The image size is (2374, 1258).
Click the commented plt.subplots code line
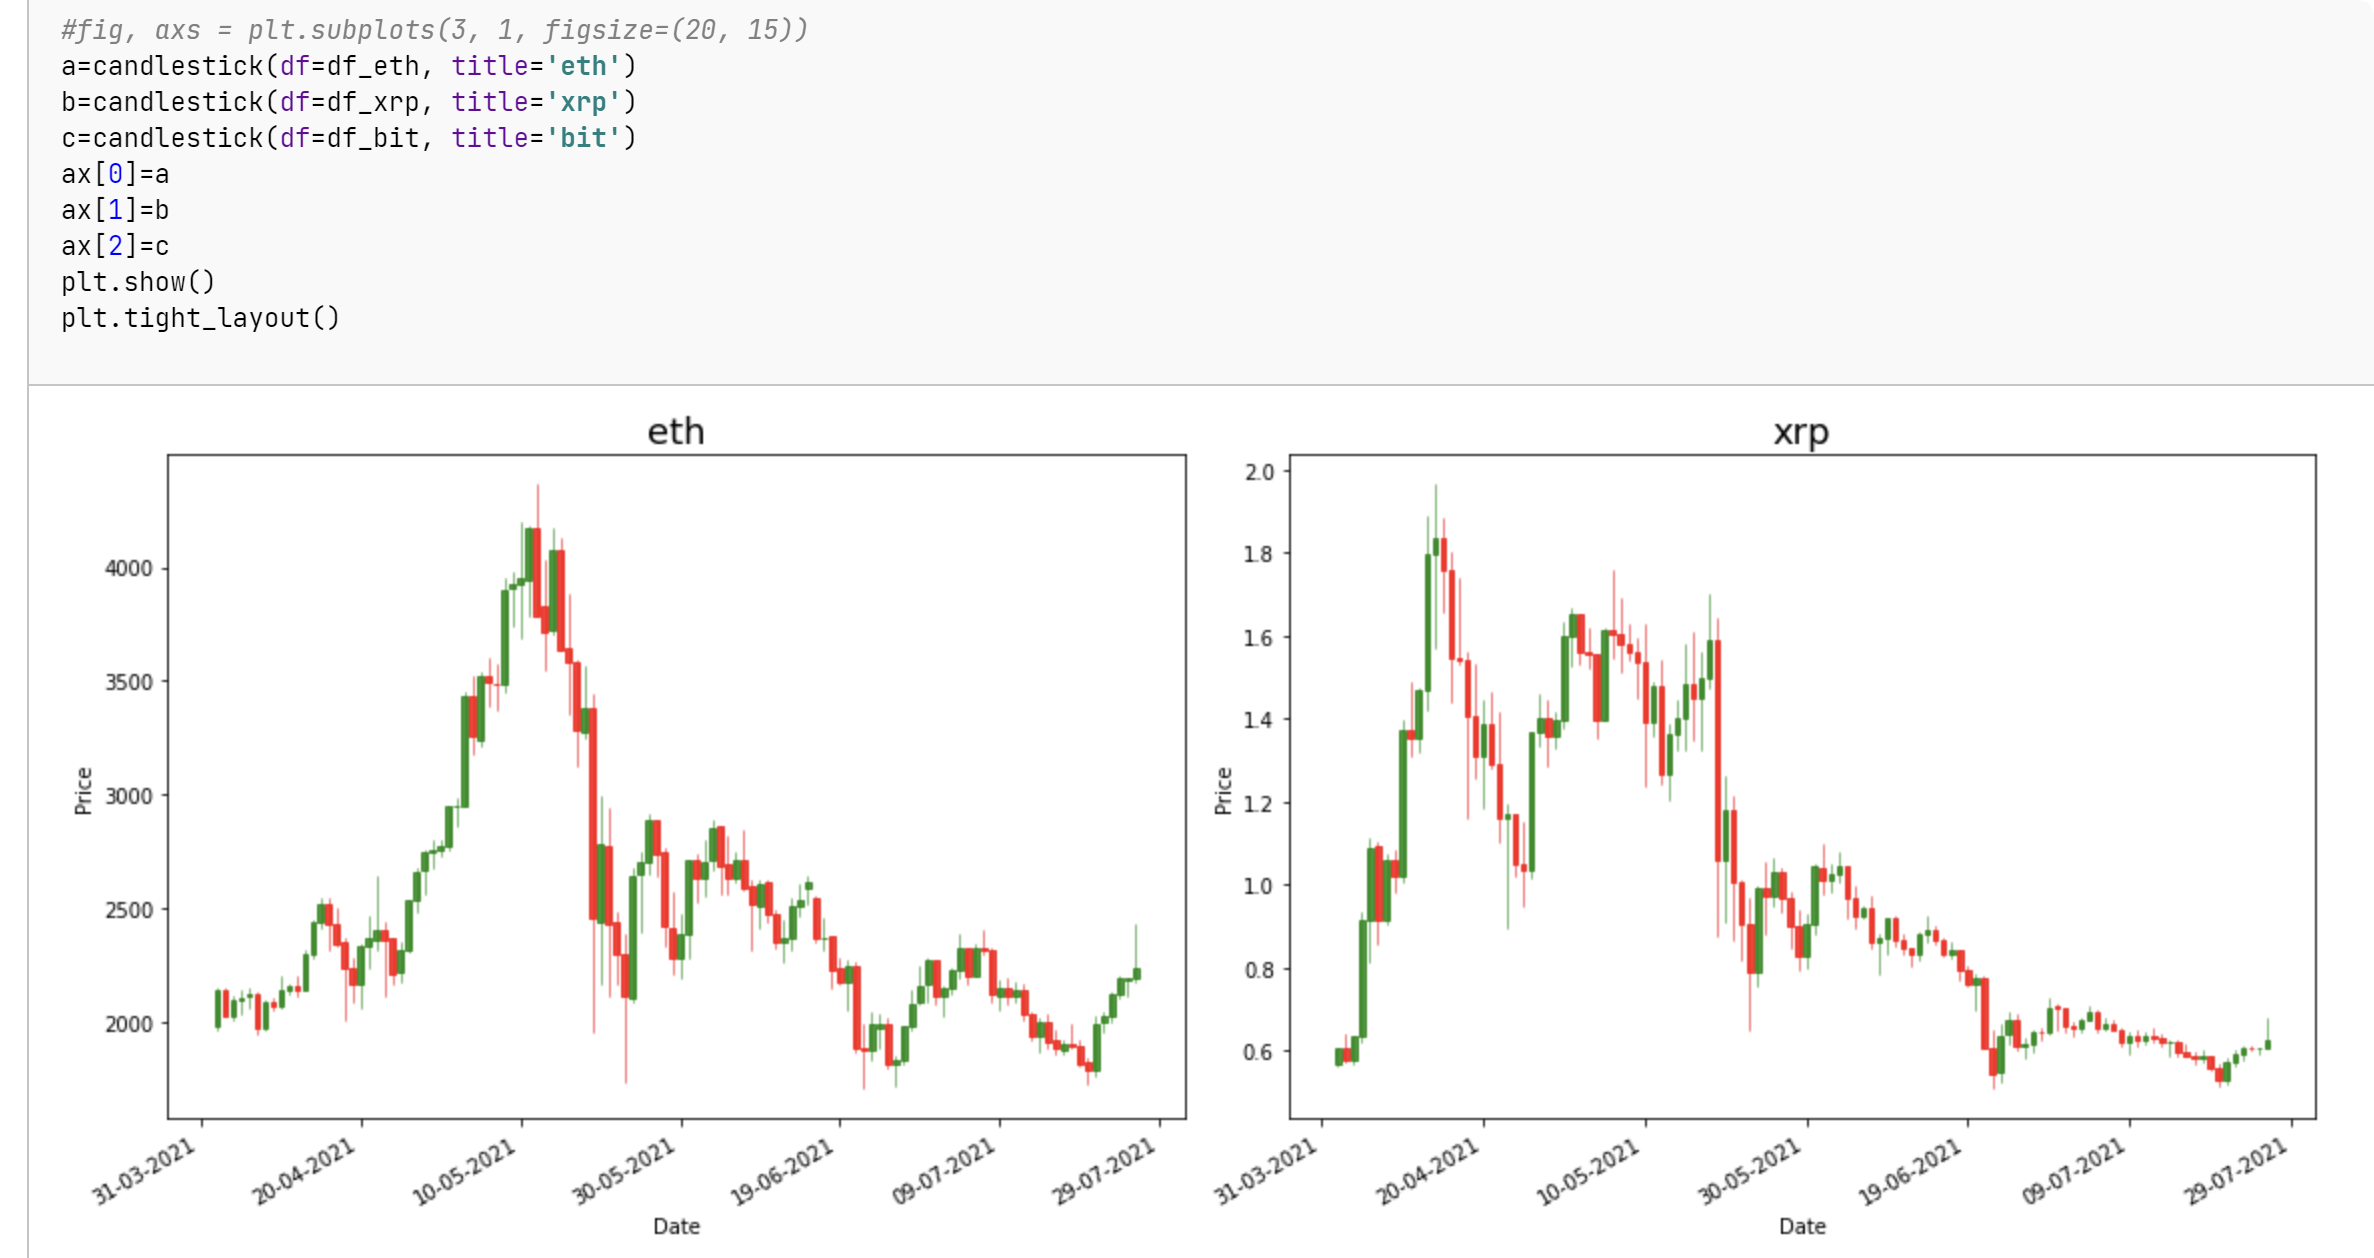434,30
